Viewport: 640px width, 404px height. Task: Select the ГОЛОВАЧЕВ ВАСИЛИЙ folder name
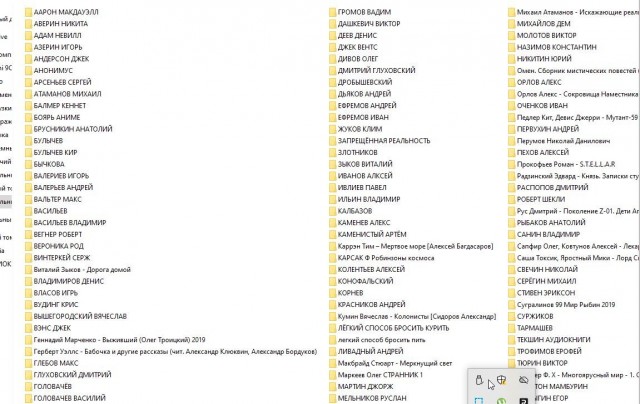pyautogui.click(x=69, y=398)
